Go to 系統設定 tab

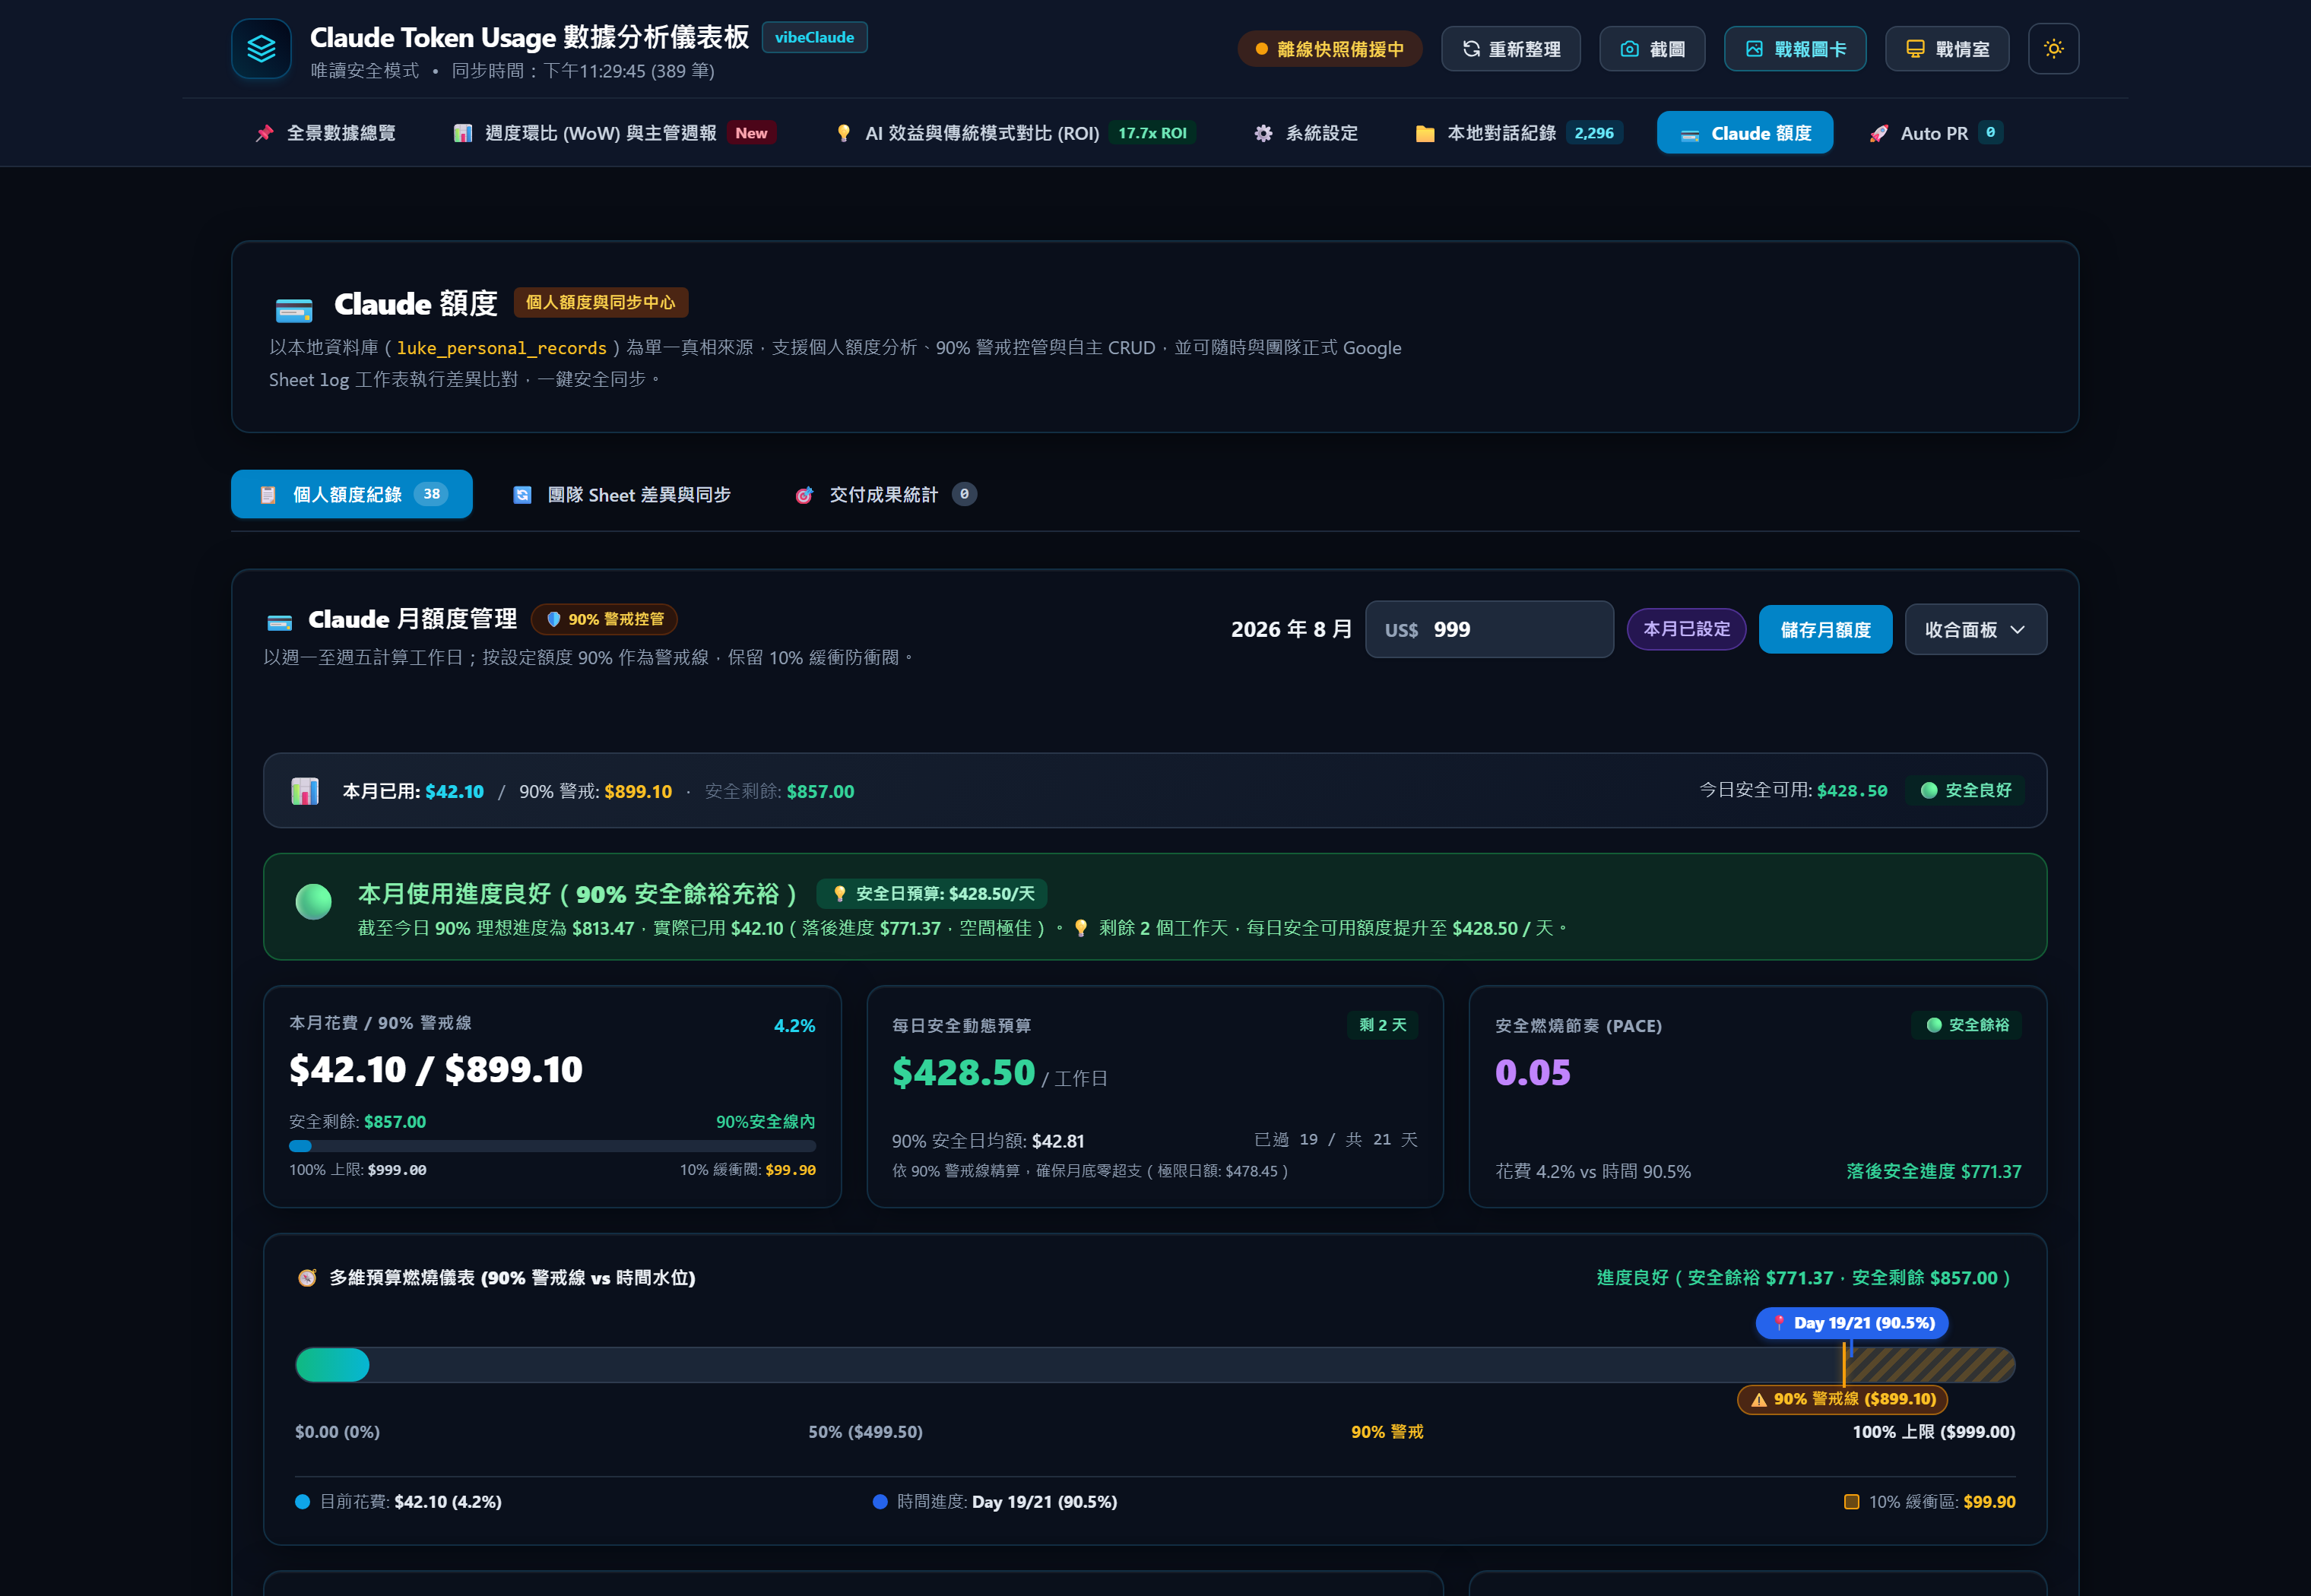coord(1306,133)
